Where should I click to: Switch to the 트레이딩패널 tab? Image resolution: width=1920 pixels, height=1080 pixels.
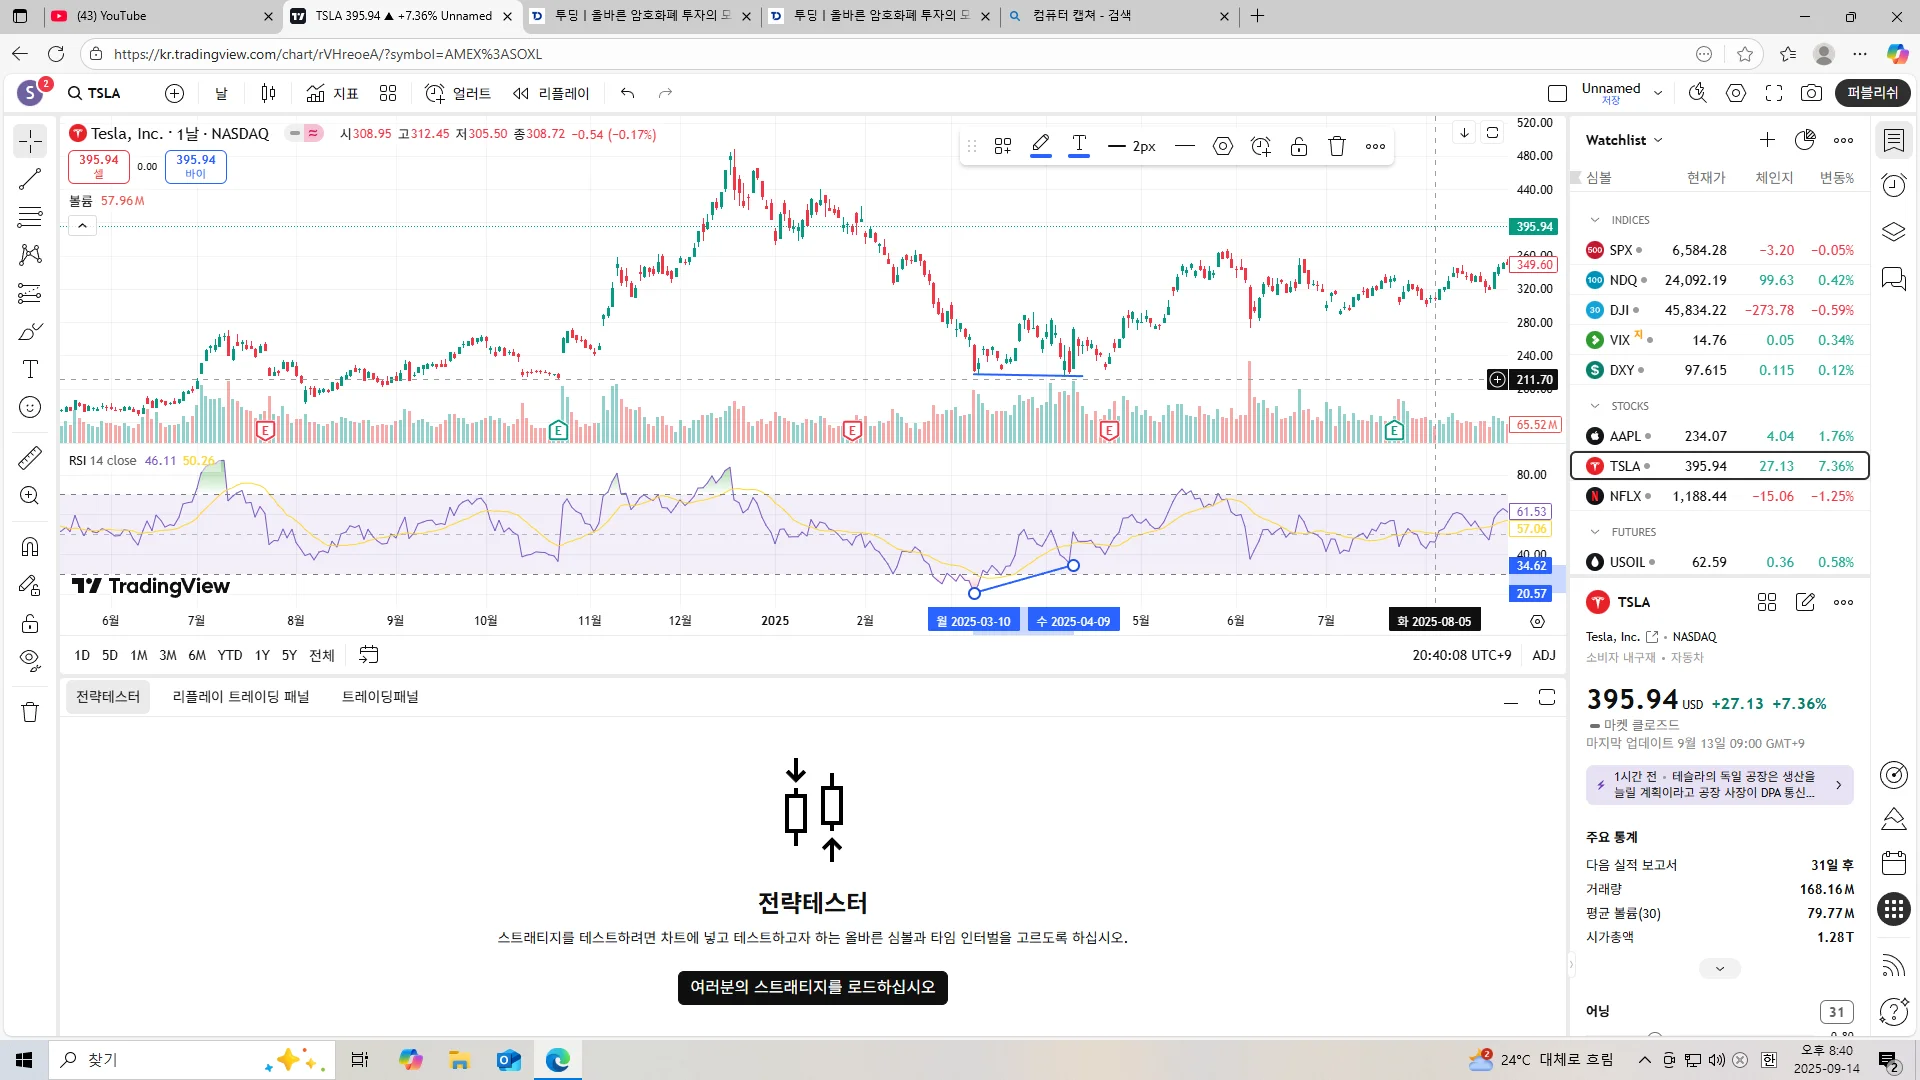pyautogui.click(x=380, y=697)
